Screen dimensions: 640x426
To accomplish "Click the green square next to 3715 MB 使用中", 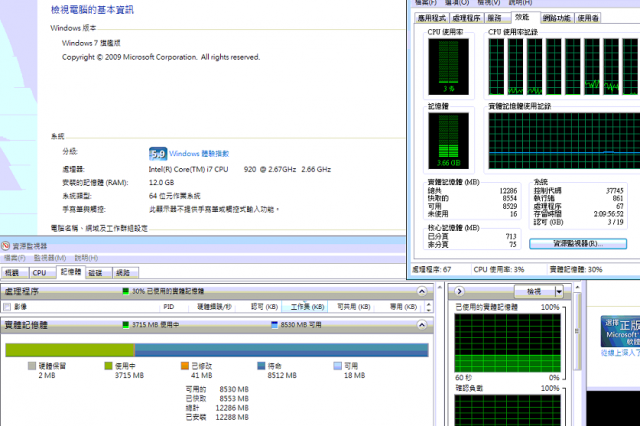I will tap(126, 325).
